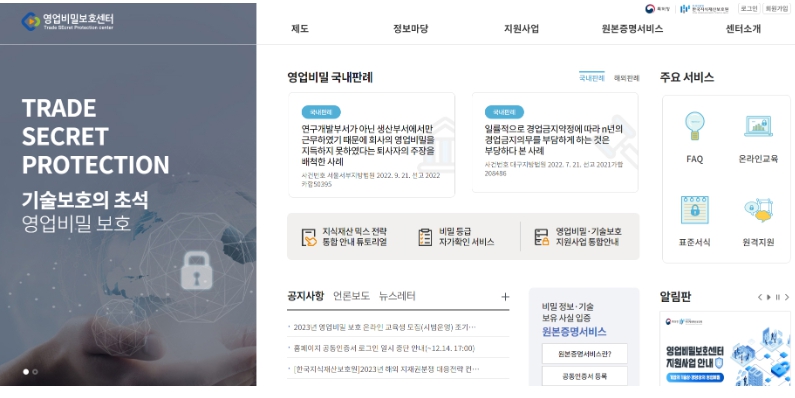Viewport: 795px width, 398px height.
Task: Open the 연구개발부서가 아닌 생산부서 case card
Action: click(372, 144)
